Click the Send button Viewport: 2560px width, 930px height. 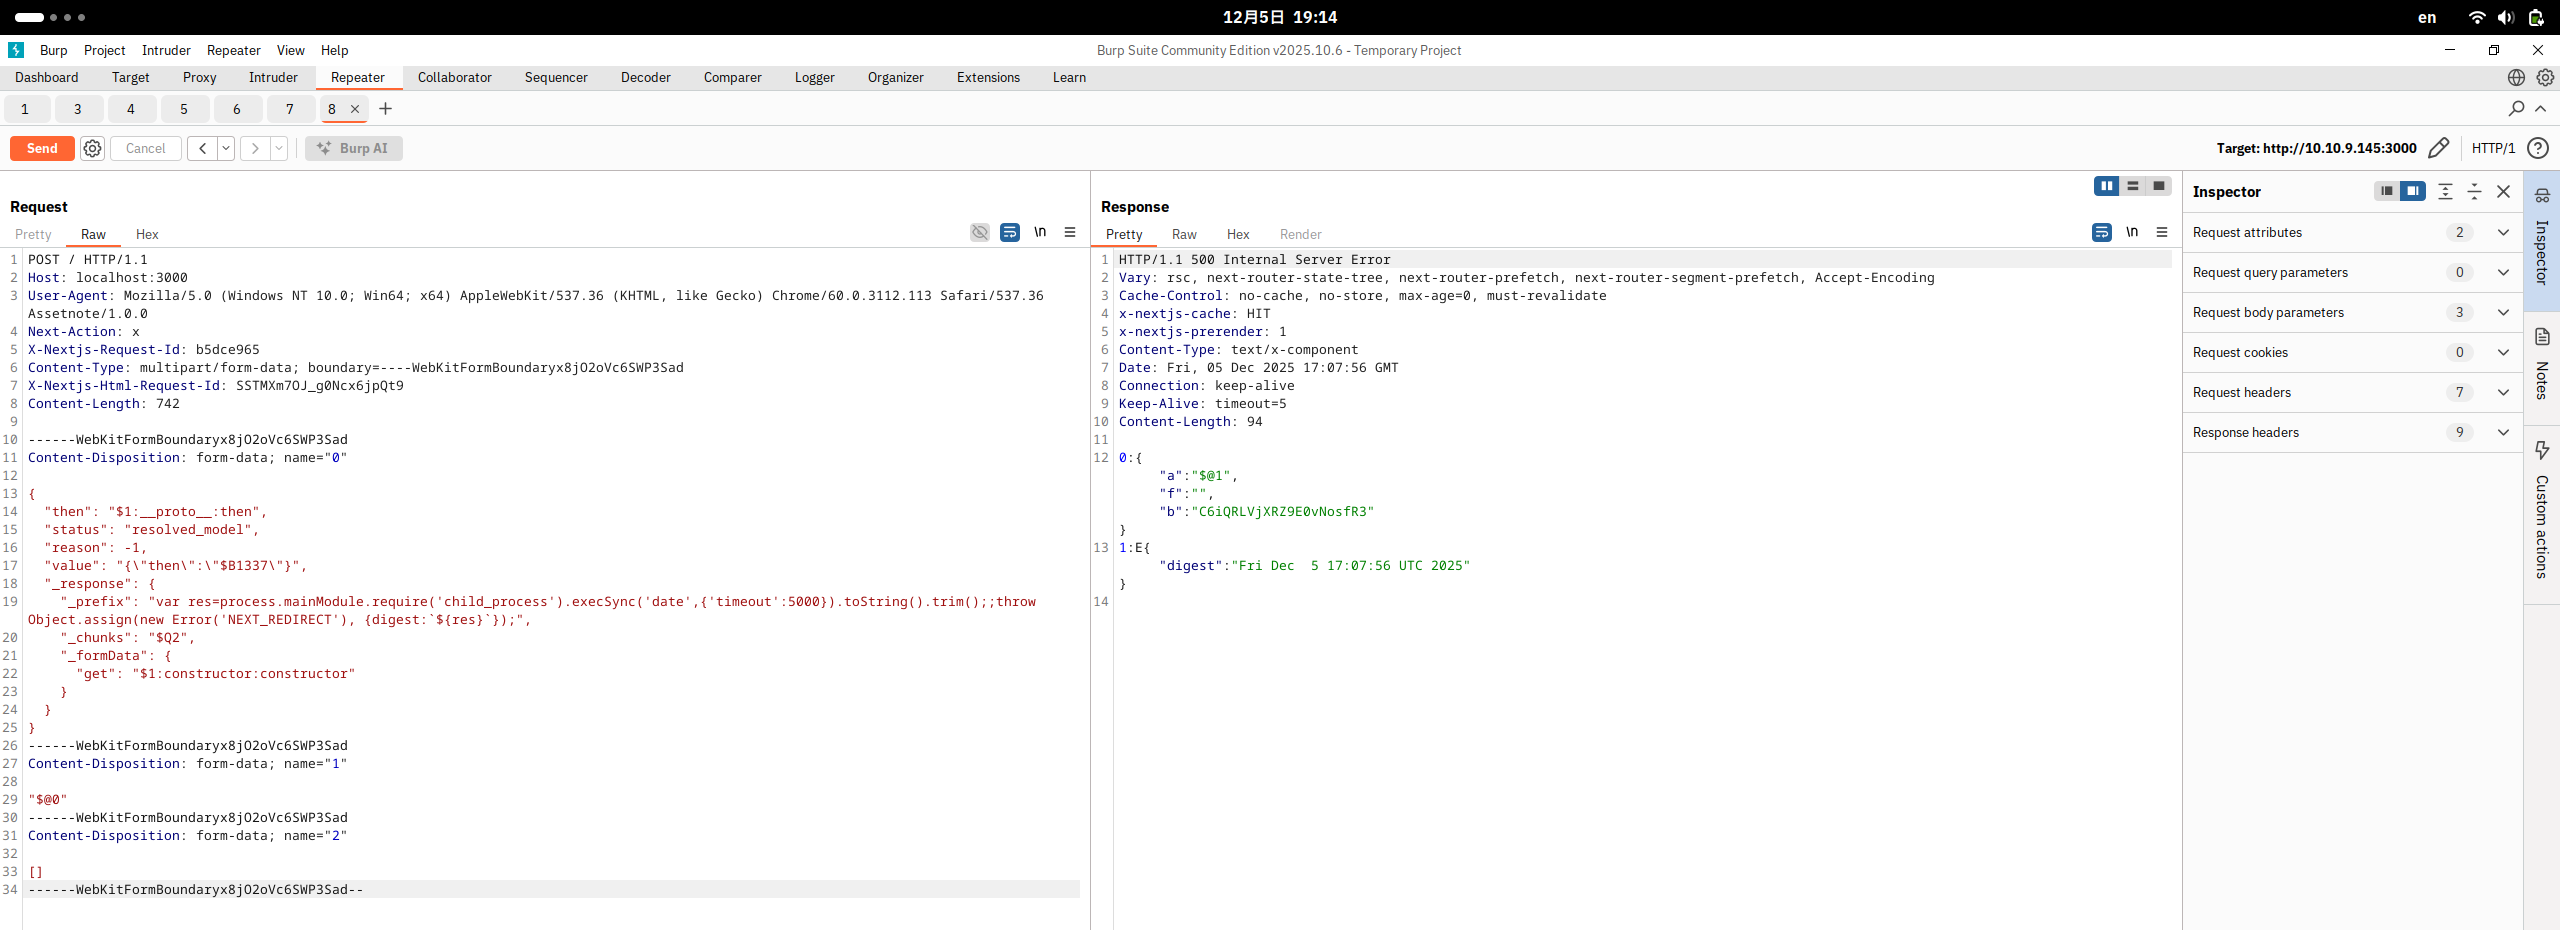coord(41,148)
